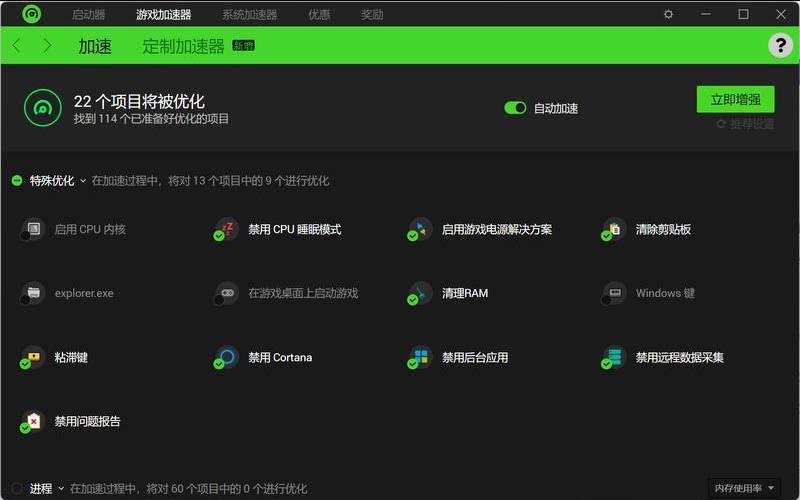Toggle the 特殊优化 group green checkbox
800x500 pixels.
(x=17, y=181)
